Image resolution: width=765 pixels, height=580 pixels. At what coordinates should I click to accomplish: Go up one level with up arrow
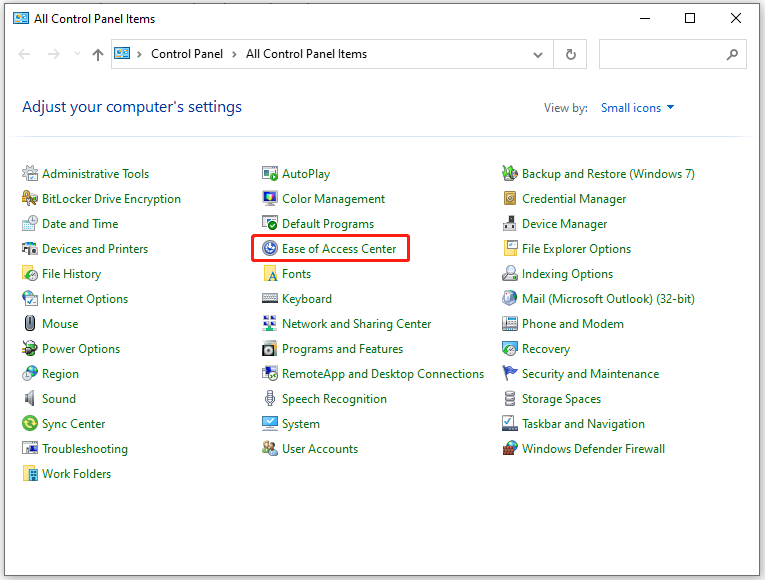(97, 55)
